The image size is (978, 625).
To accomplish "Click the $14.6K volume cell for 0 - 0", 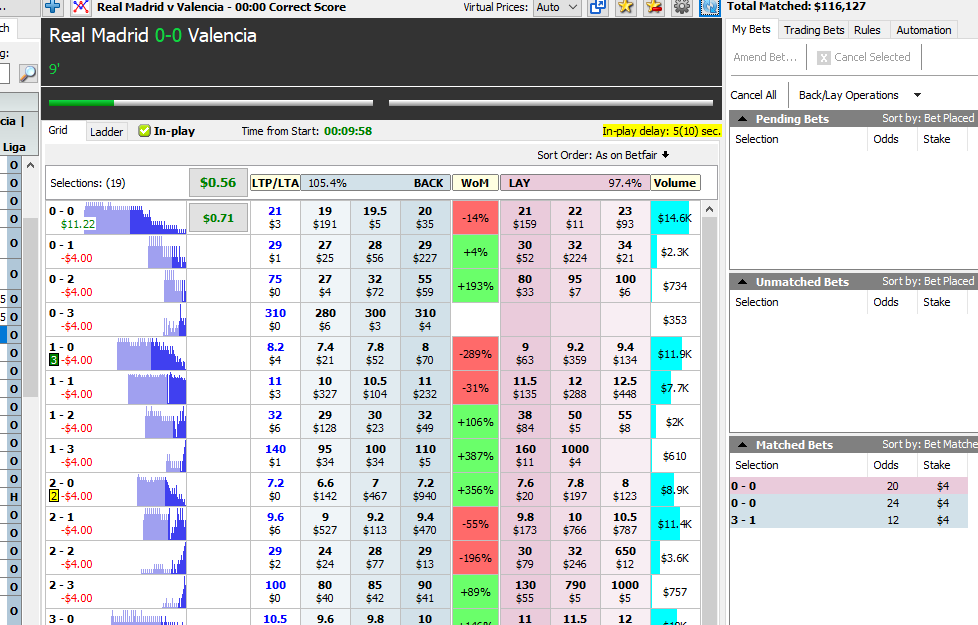I will point(675,218).
